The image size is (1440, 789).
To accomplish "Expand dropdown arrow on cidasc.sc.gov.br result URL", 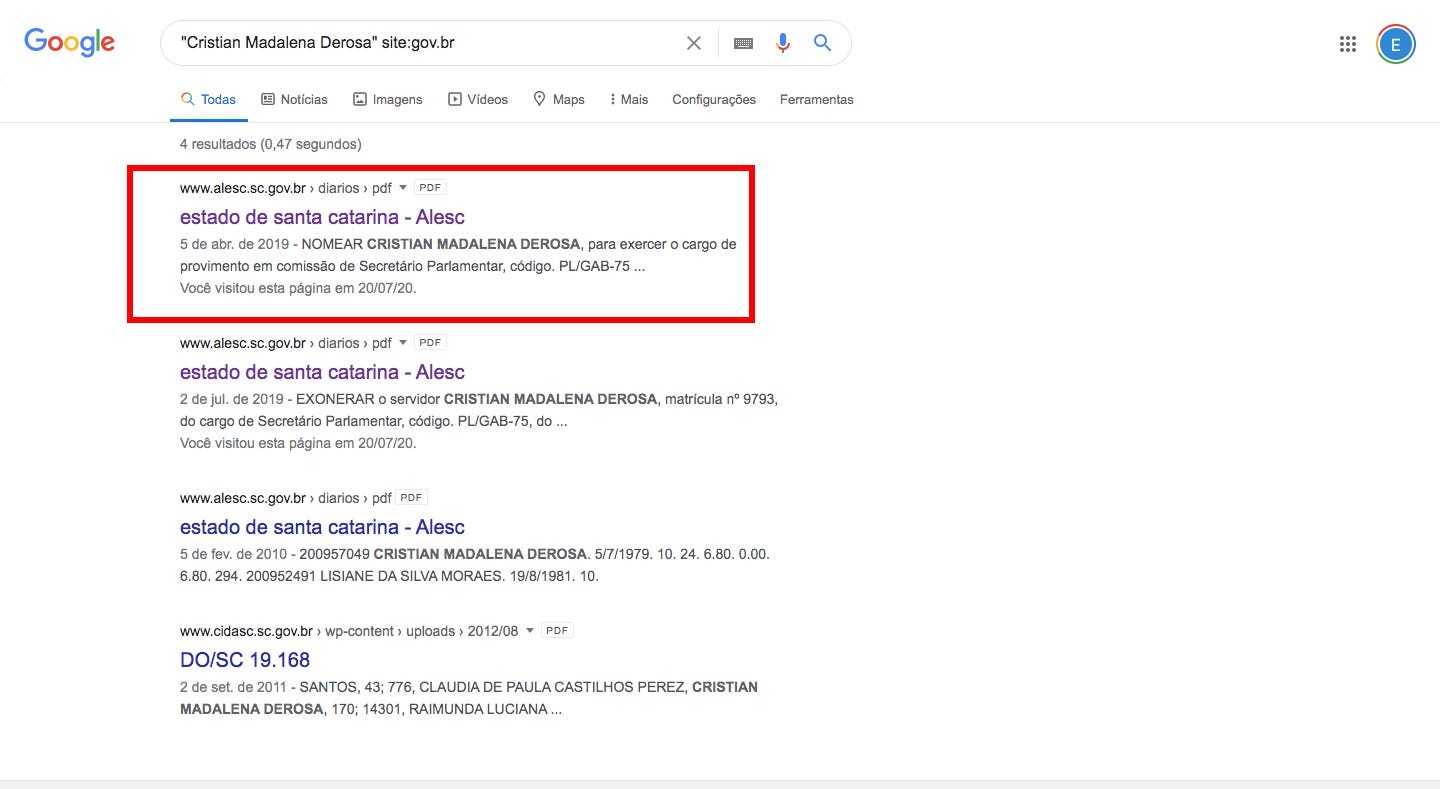I will (x=530, y=631).
